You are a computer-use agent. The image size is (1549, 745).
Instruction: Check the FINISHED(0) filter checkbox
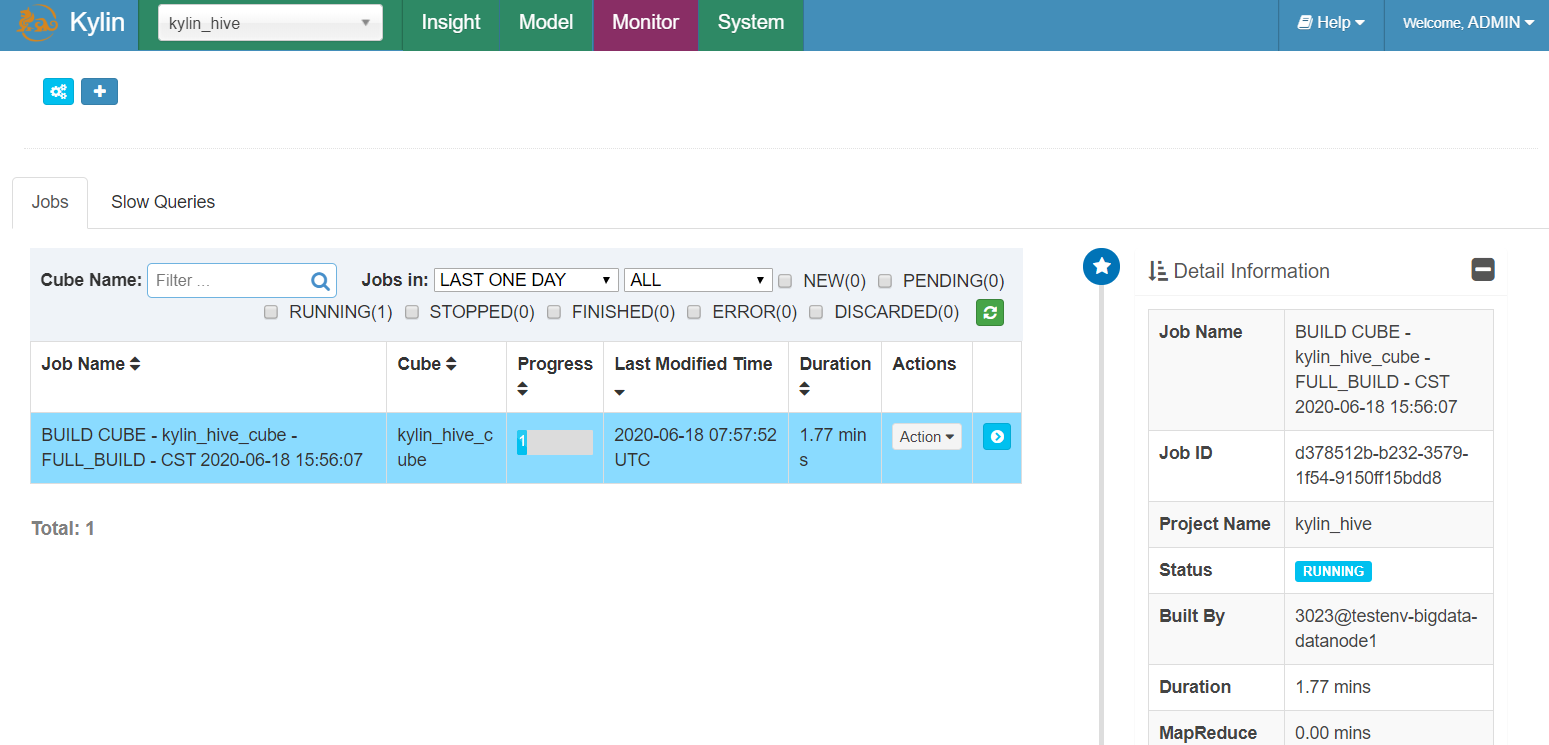[554, 312]
